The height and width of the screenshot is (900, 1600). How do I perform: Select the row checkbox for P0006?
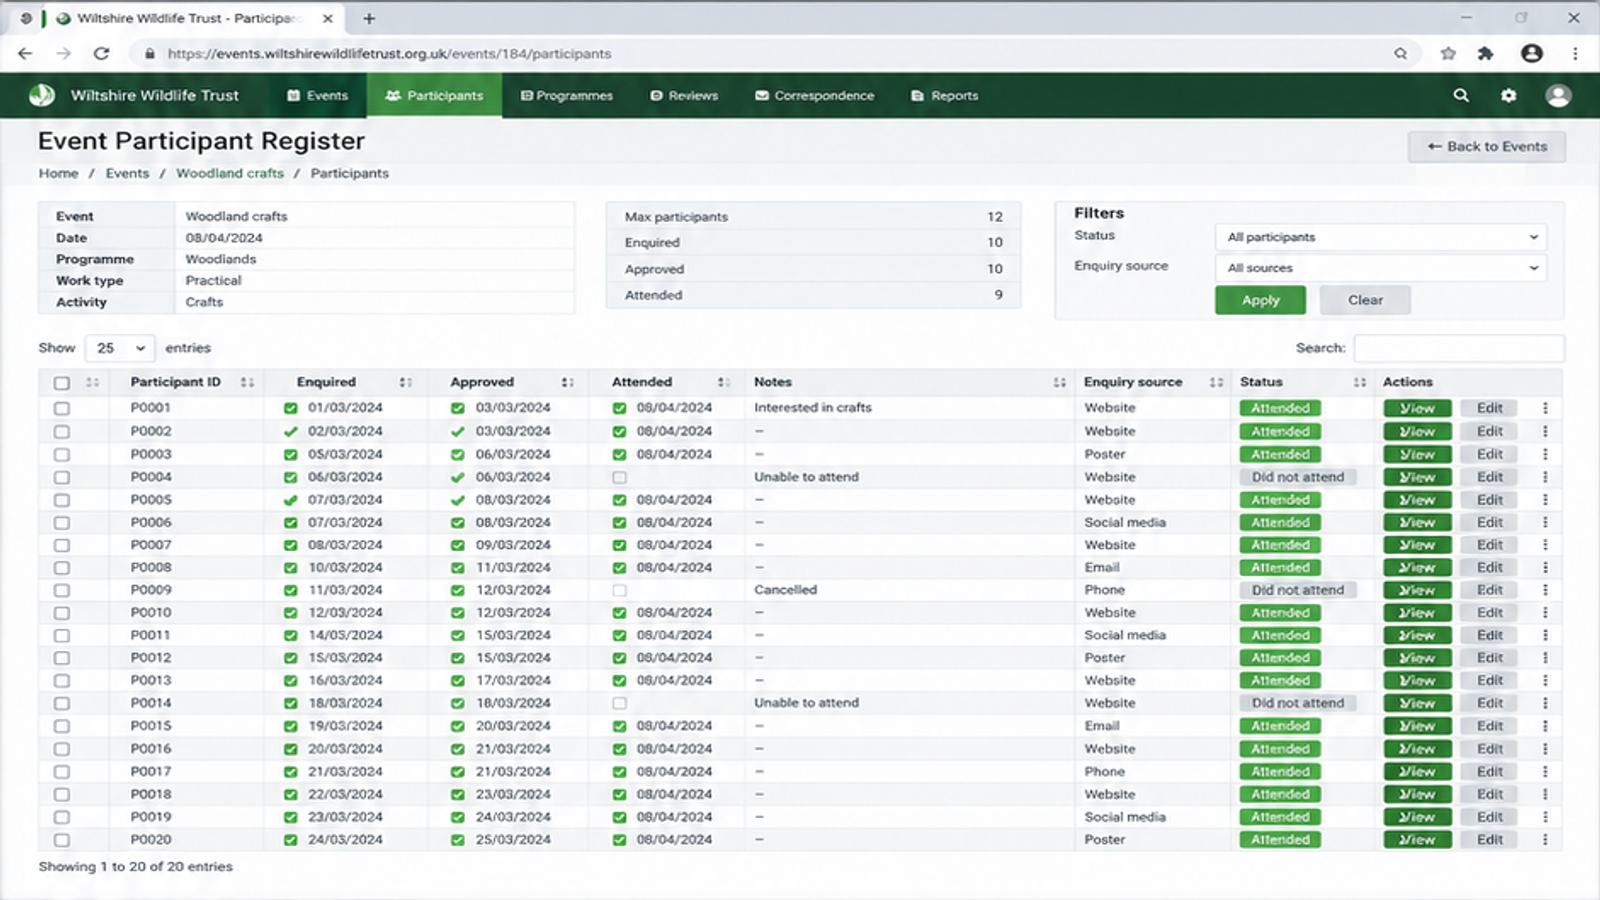(62, 522)
